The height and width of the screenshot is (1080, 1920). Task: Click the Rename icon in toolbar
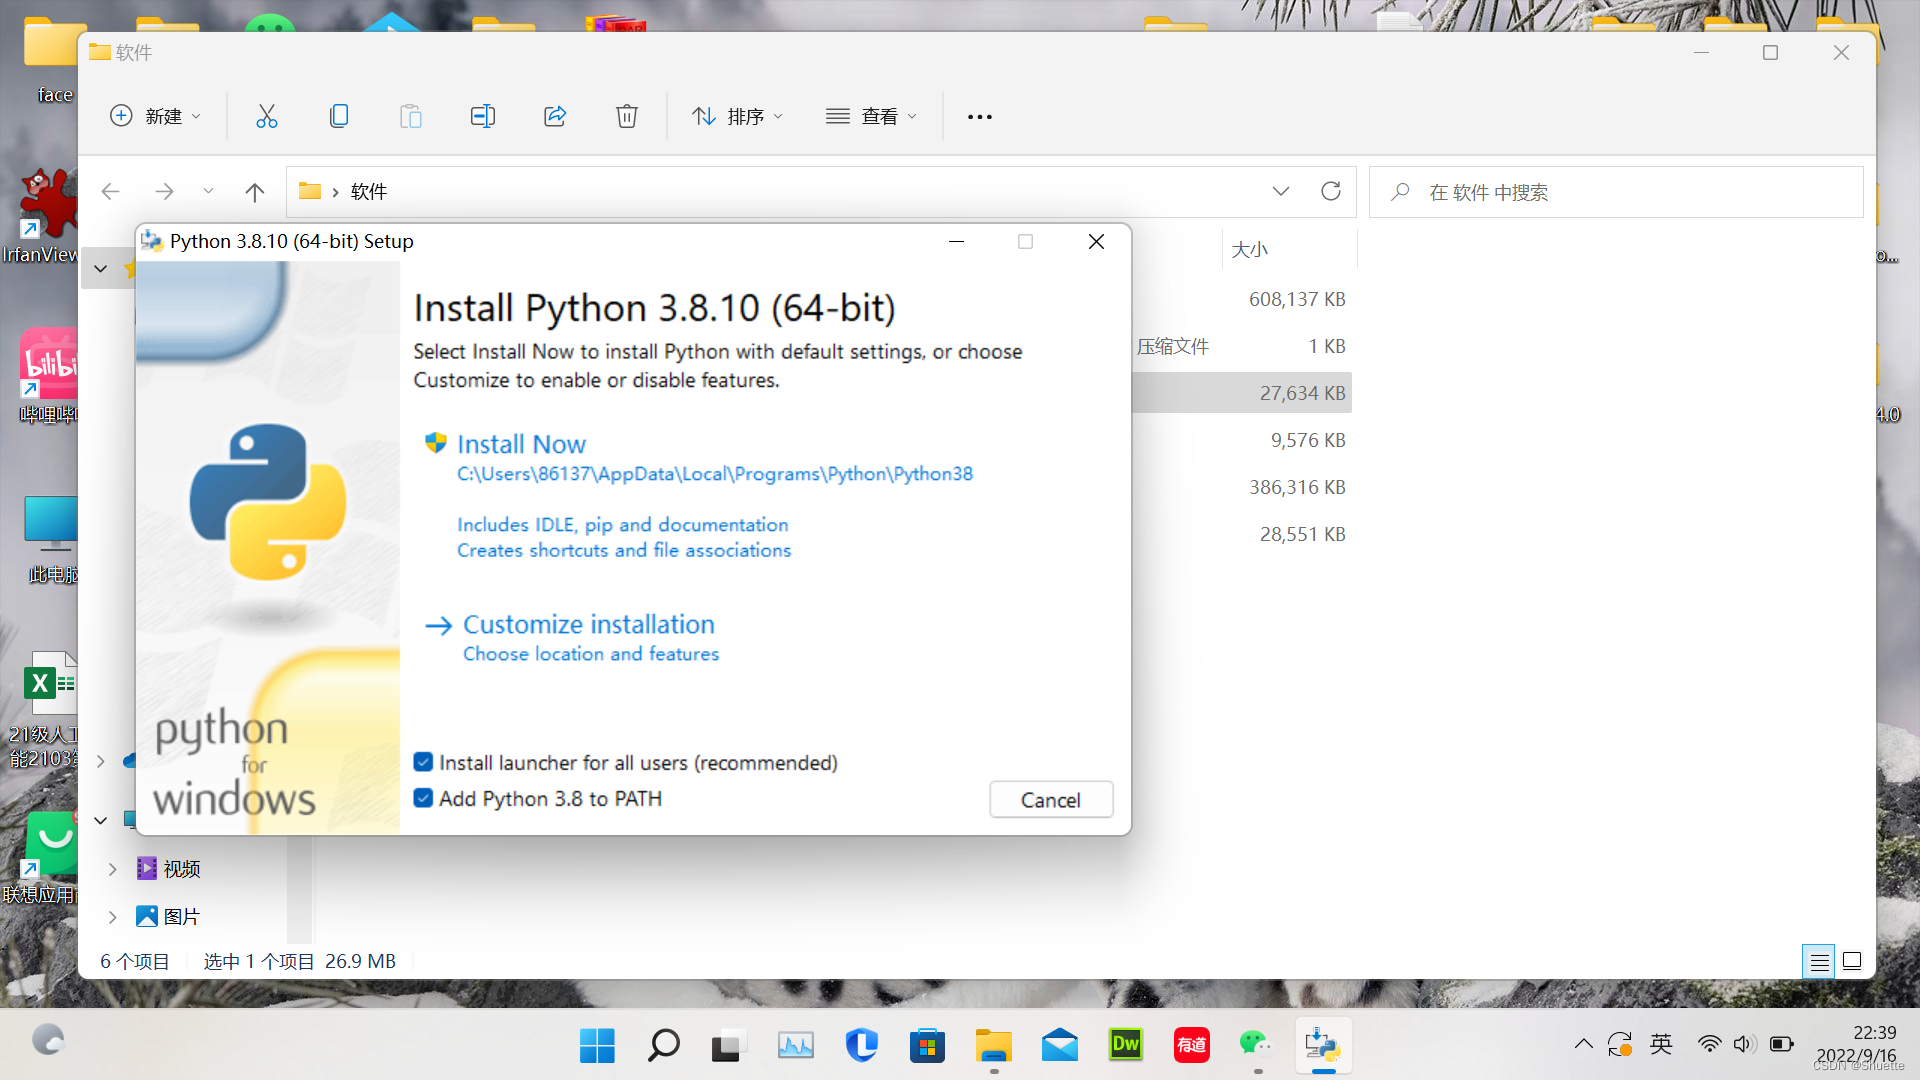click(x=482, y=116)
